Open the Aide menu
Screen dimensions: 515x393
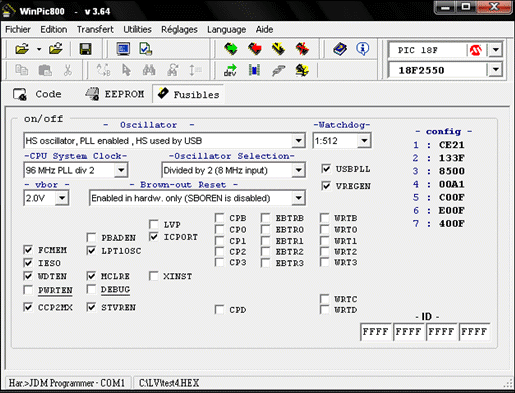click(264, 29)
